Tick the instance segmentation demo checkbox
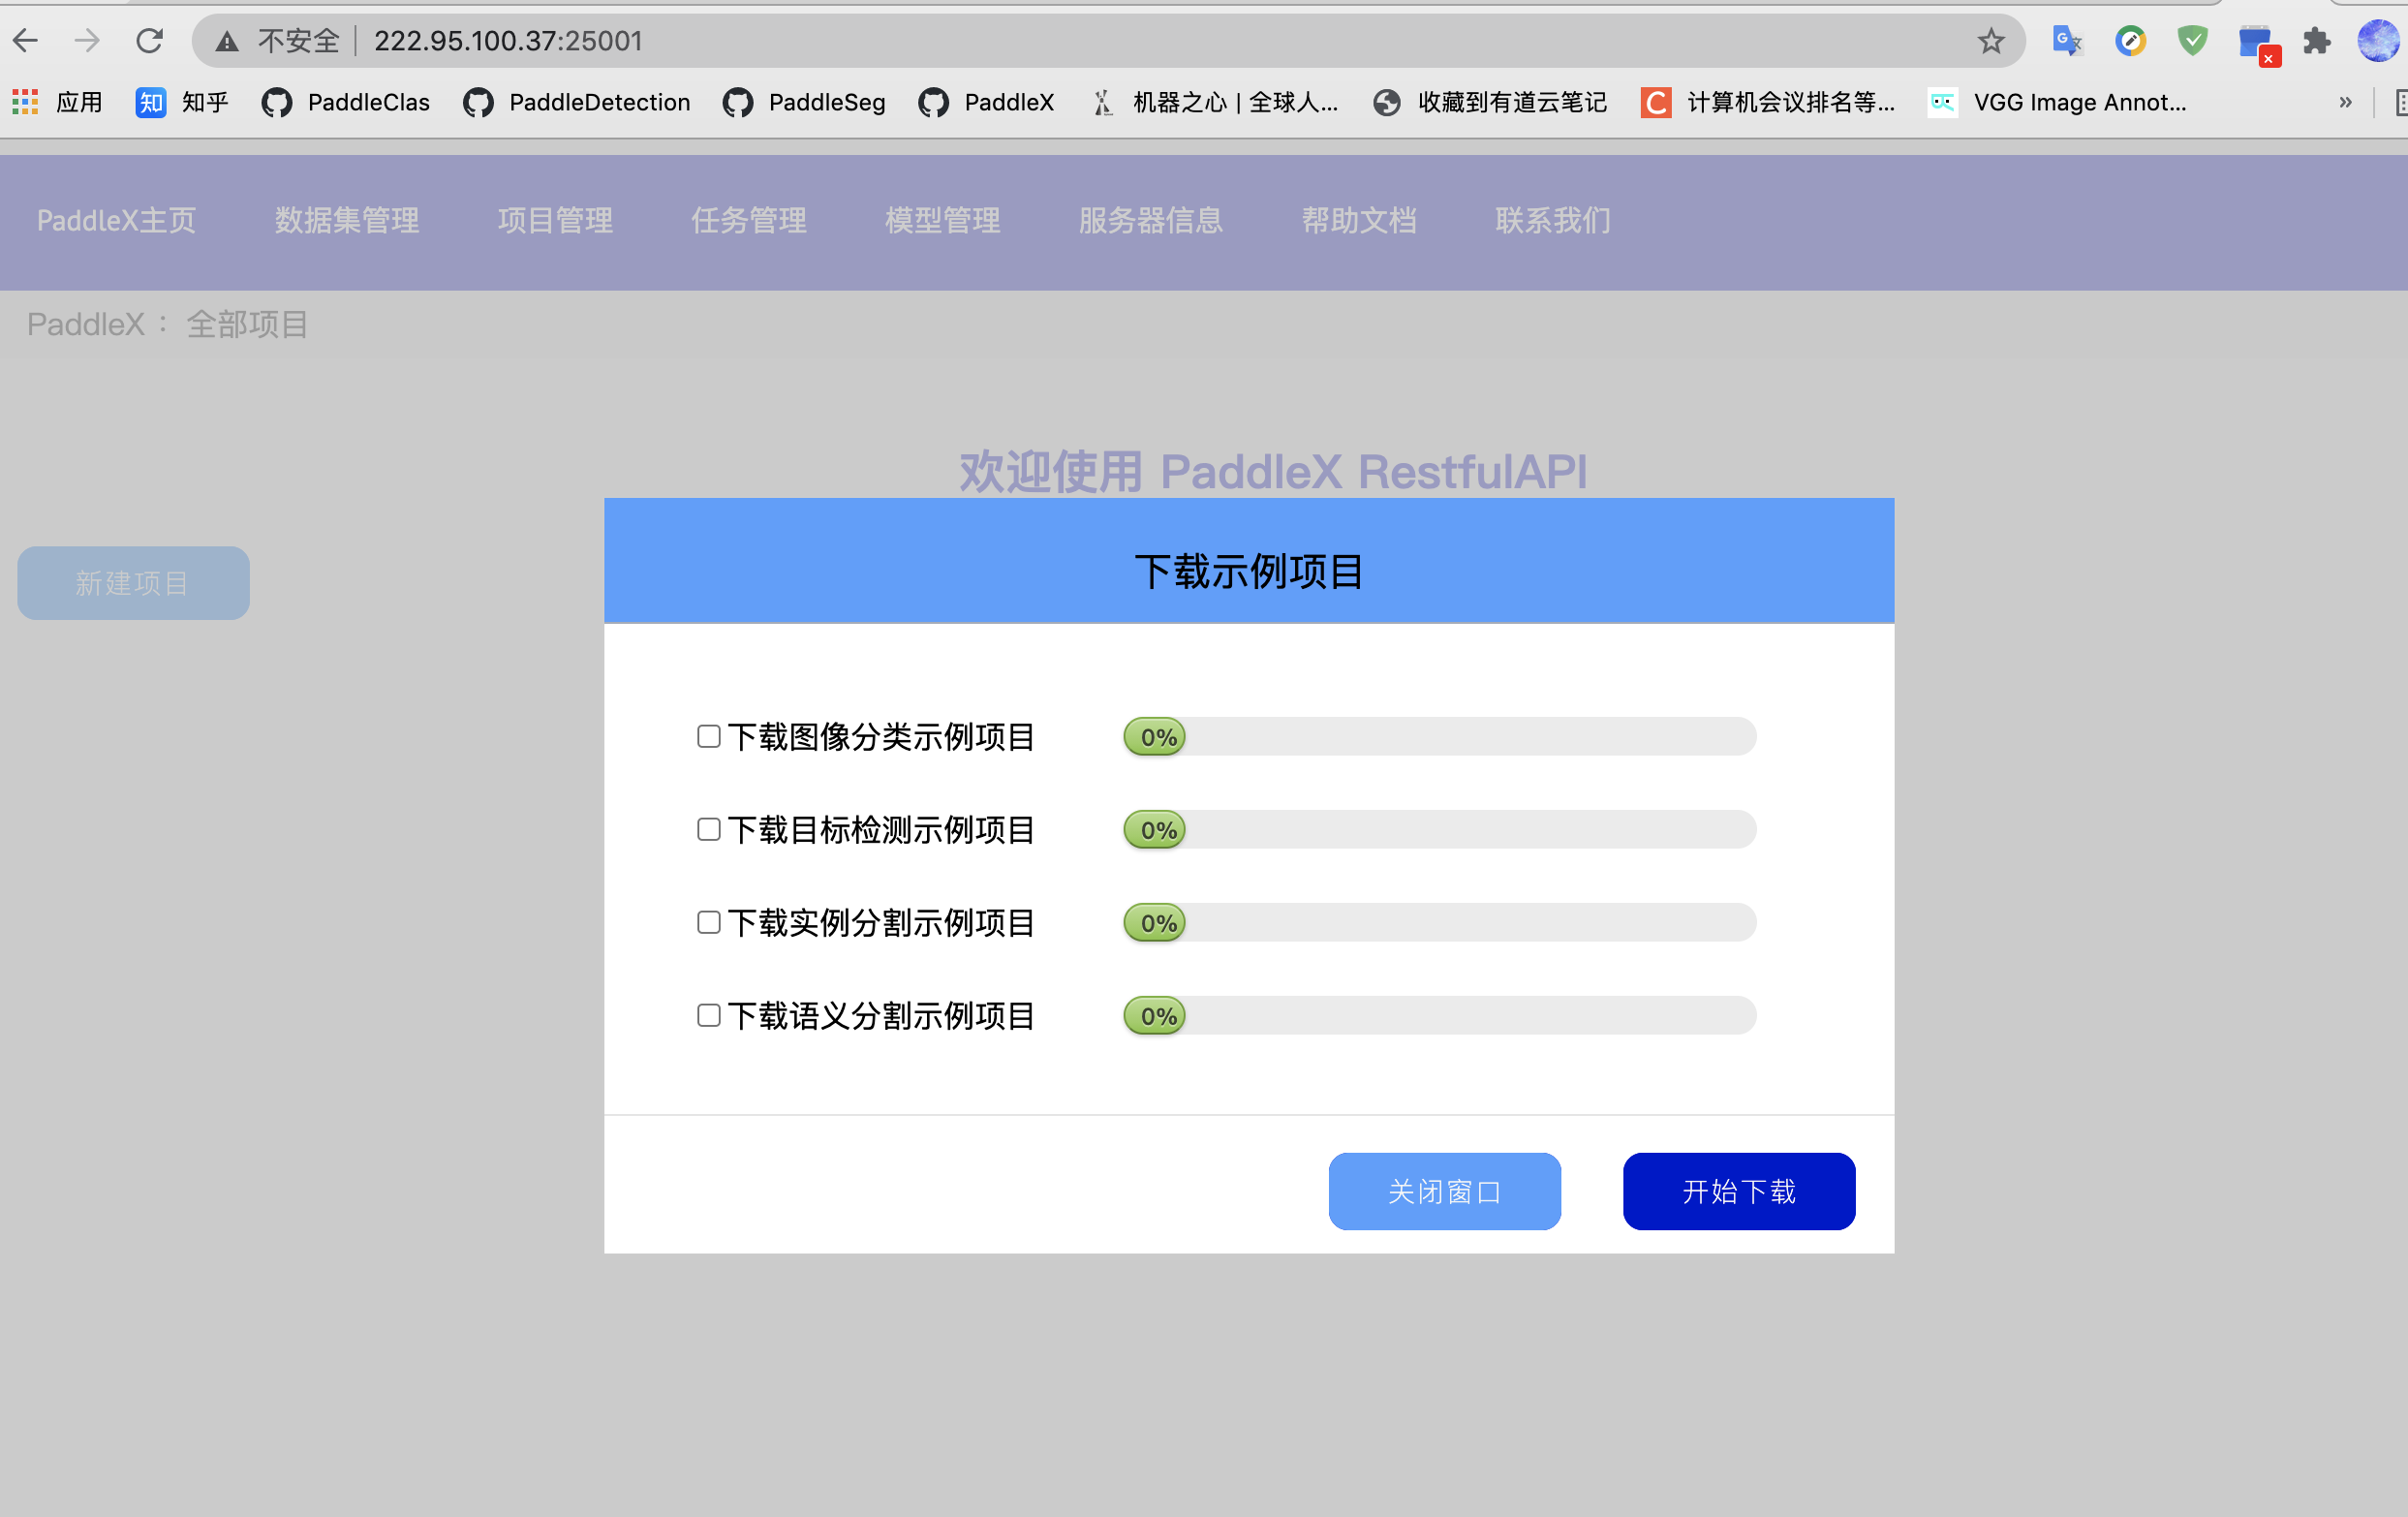Screen dimensions: 2408x1517 coord(708,923)
